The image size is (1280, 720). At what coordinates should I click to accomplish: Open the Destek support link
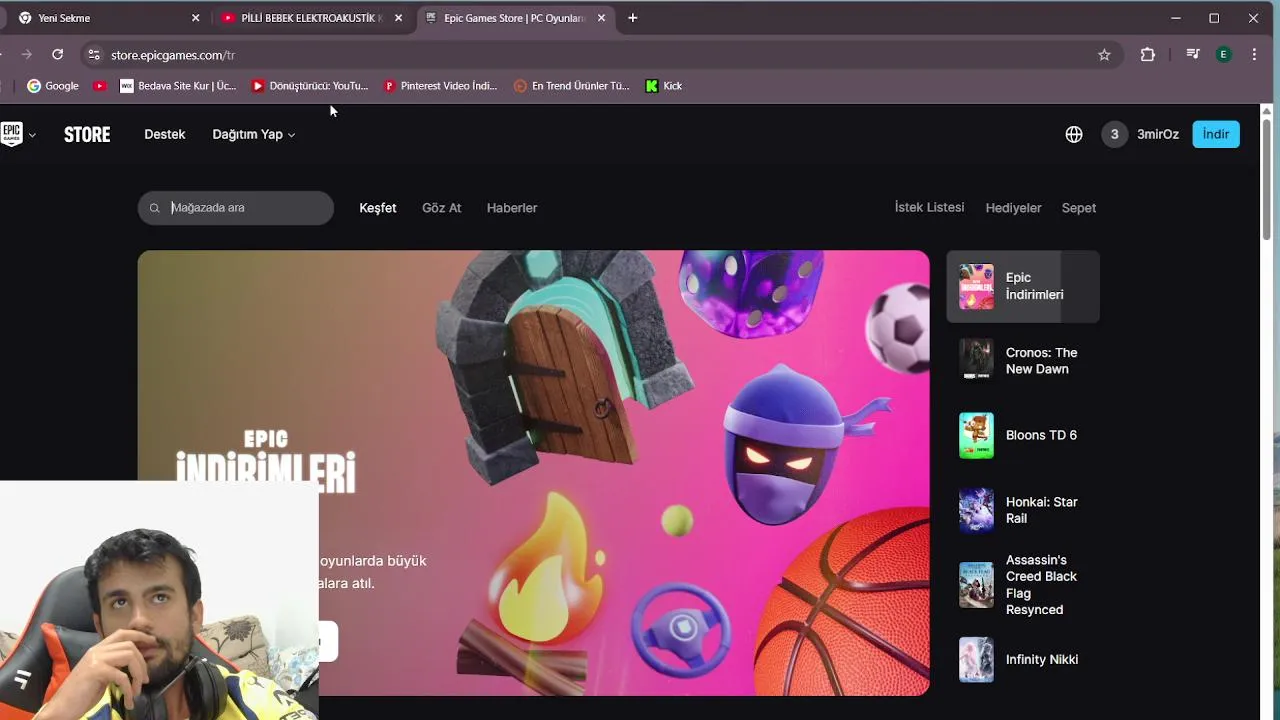(x=164, y=134)
